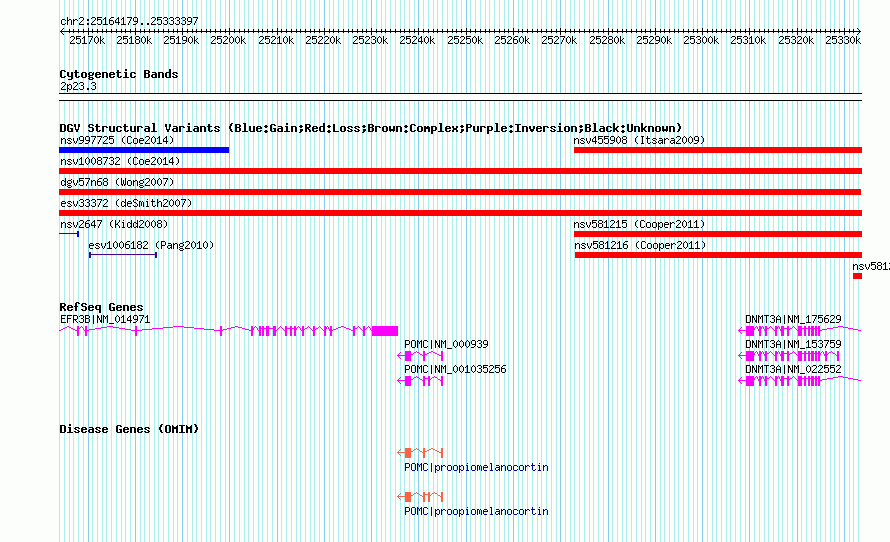Open the EFR3B|NM_014971 gene label

(105, 320)
